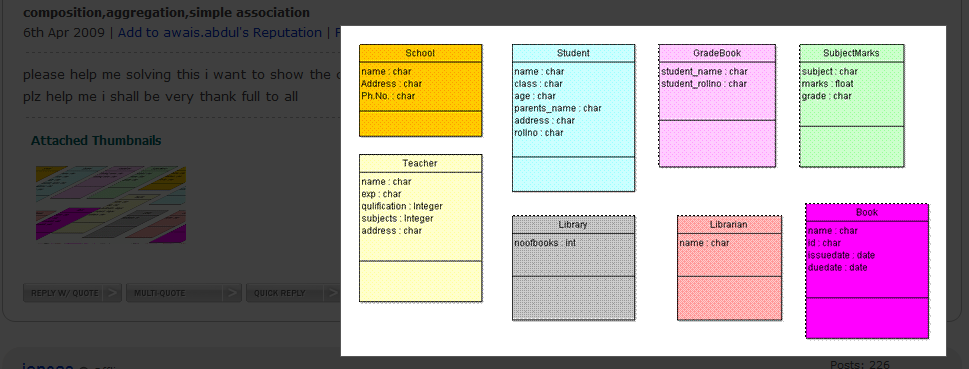Click 'id : char' in Book
The width and height of the screenshot is (969, 369).
[824, 243]
